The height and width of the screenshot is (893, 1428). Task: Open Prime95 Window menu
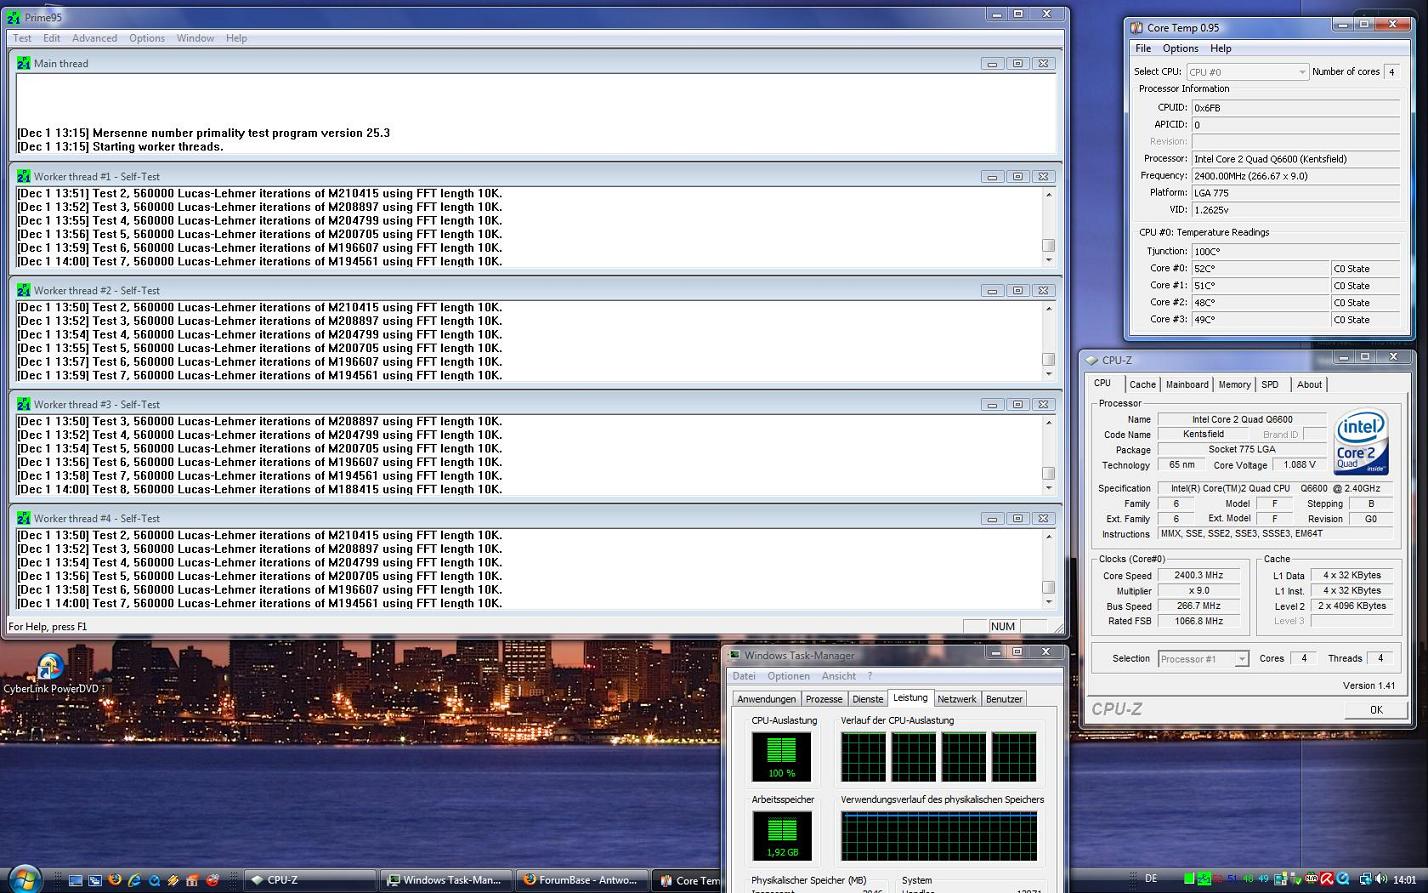pos(195,38)
